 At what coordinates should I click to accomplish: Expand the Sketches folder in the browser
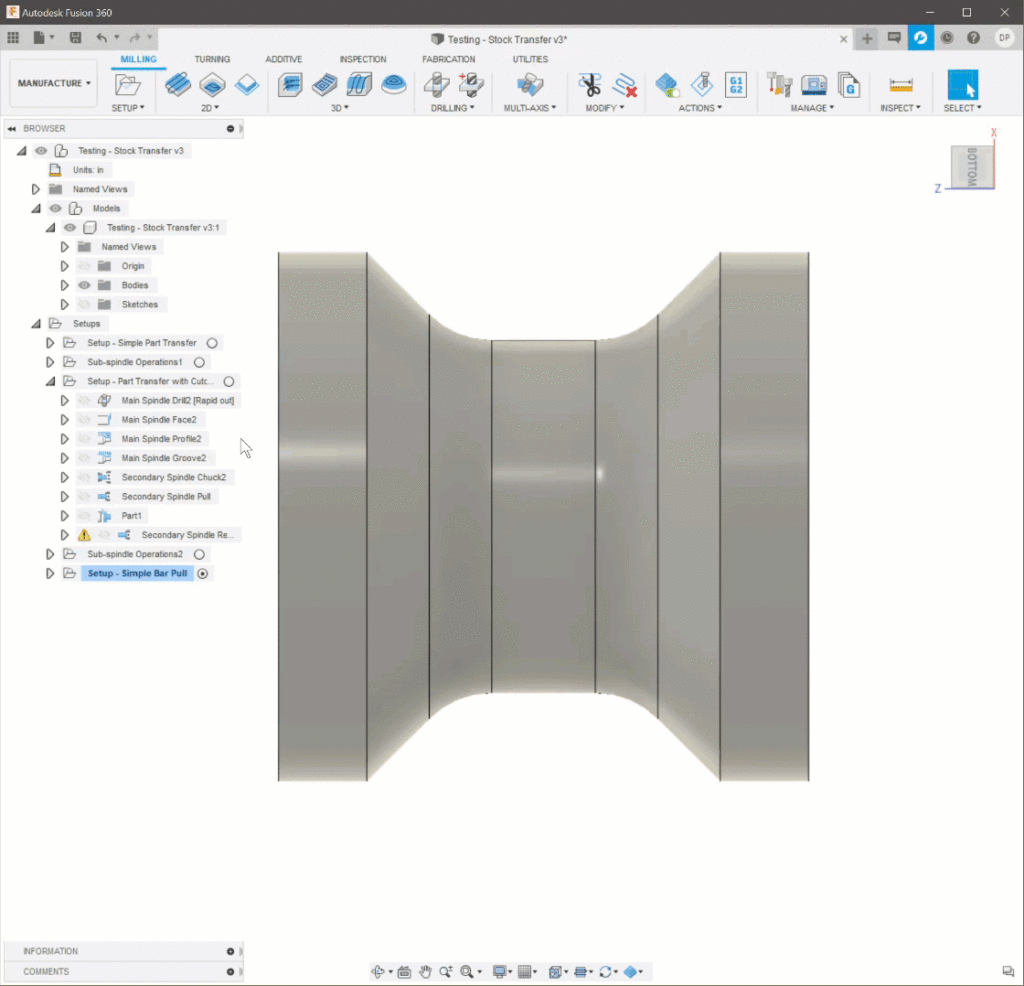[x=65, y=305]
